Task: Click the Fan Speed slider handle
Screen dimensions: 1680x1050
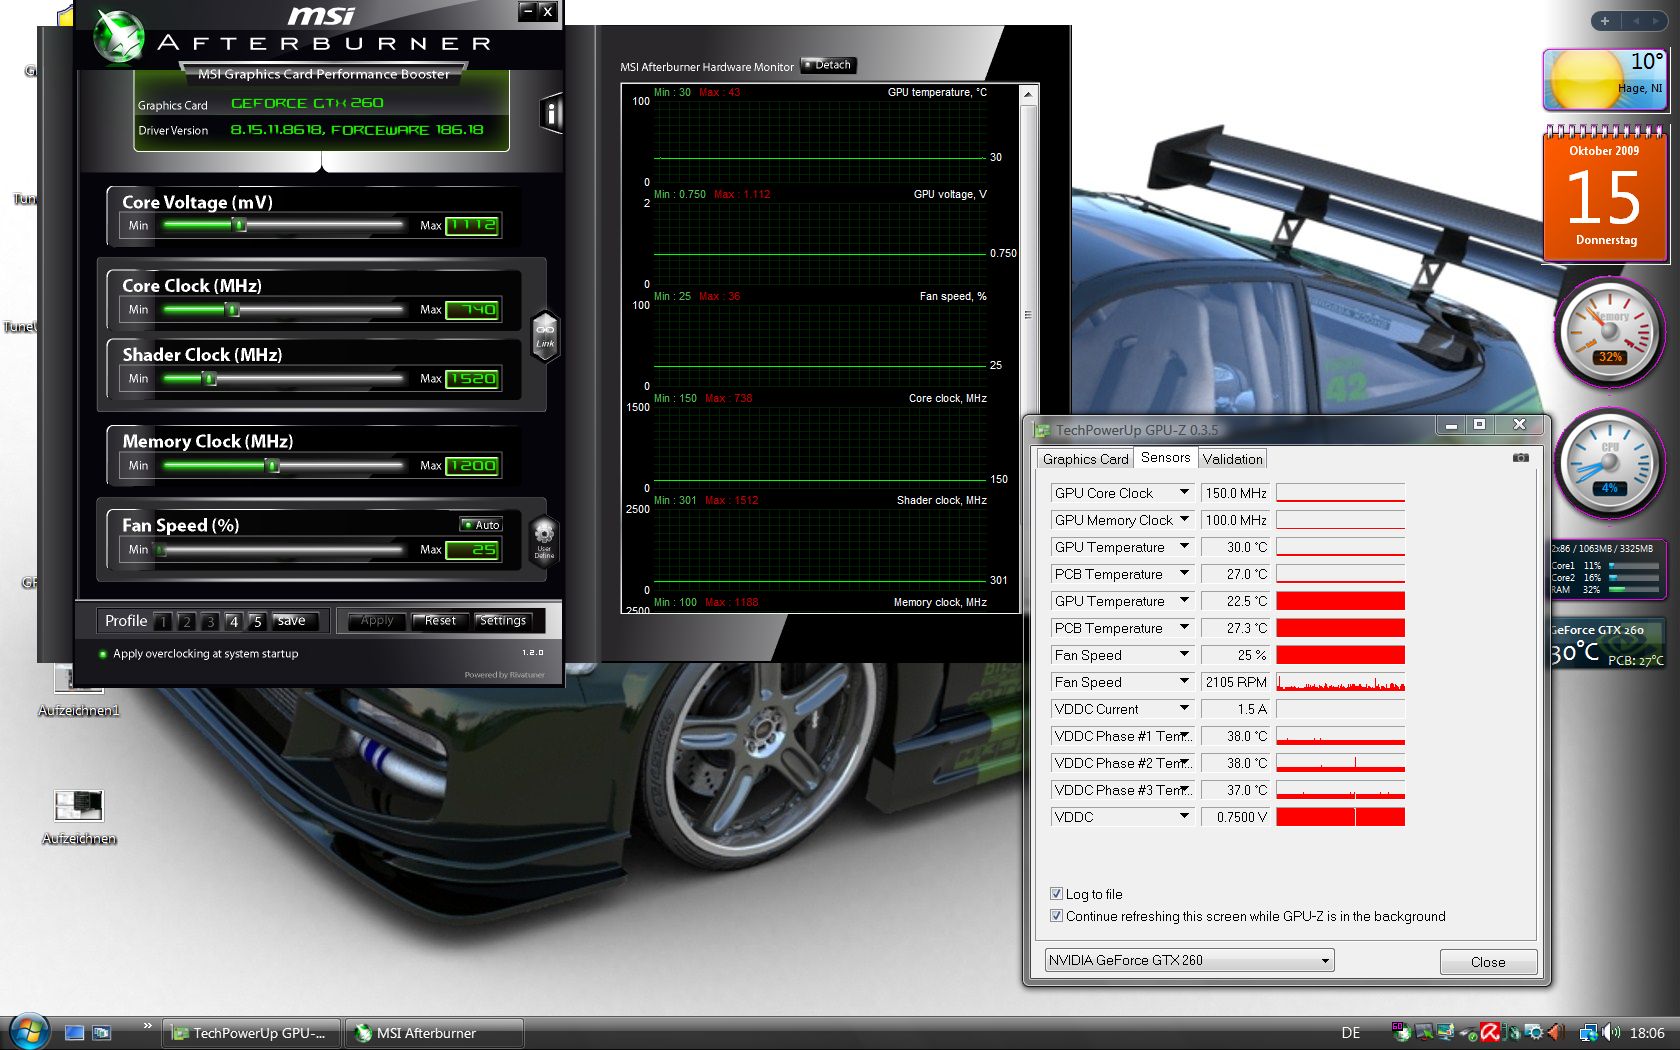Action: 160,549
